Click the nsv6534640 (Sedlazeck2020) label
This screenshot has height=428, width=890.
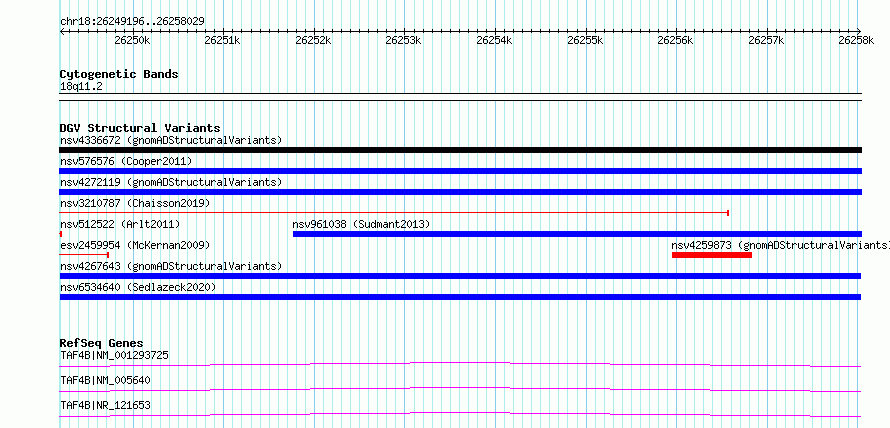(x=138, y=287)
